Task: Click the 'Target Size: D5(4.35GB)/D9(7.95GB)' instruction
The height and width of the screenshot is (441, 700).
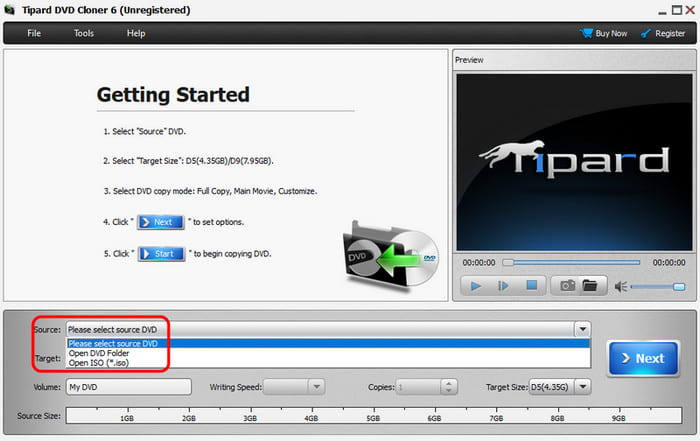Action: pyautogui.click(x=188, y=161)
